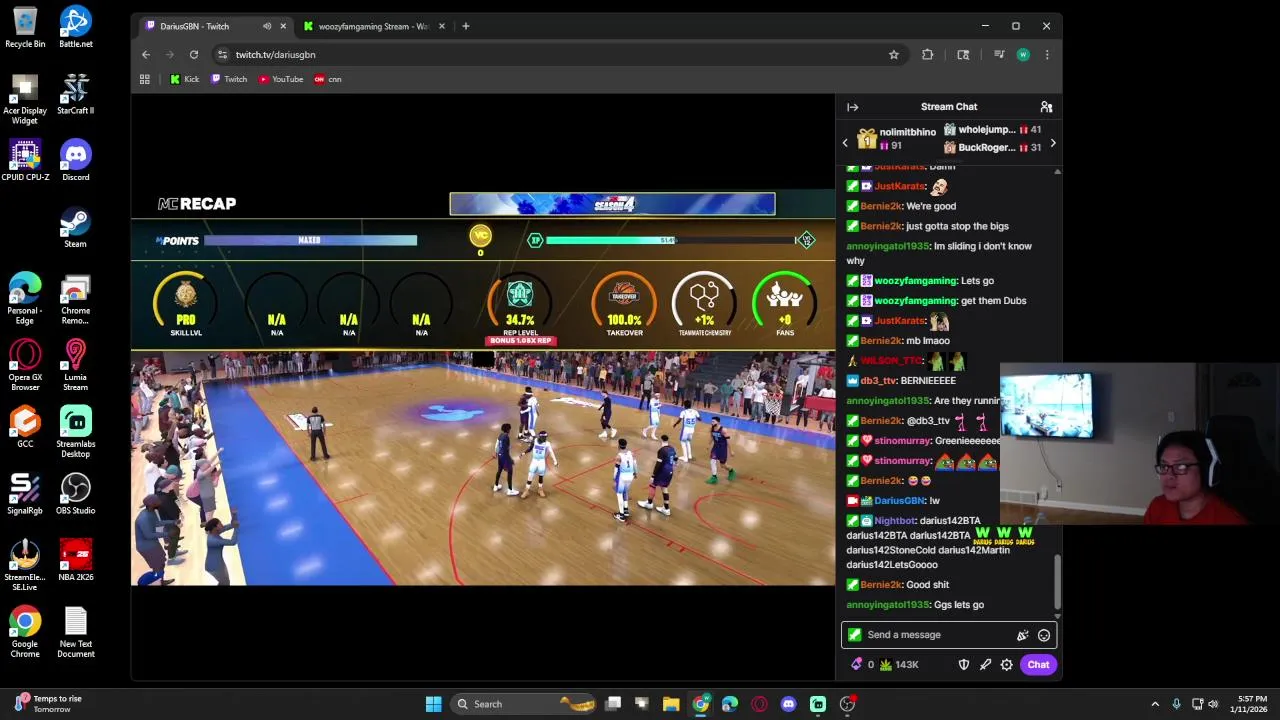Open the Chrome side panel

click(963, 55)
